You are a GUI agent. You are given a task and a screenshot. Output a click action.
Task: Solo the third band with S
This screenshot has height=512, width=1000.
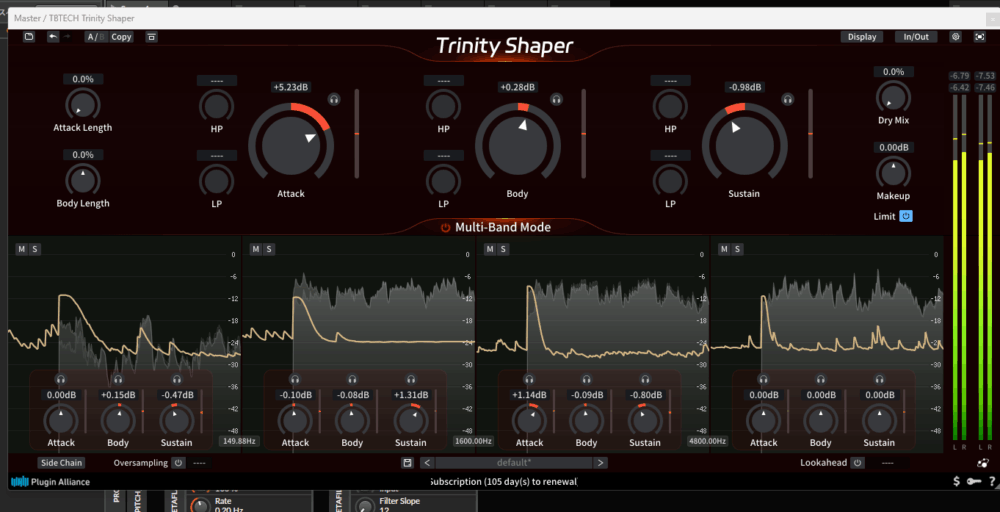point(503,249)
